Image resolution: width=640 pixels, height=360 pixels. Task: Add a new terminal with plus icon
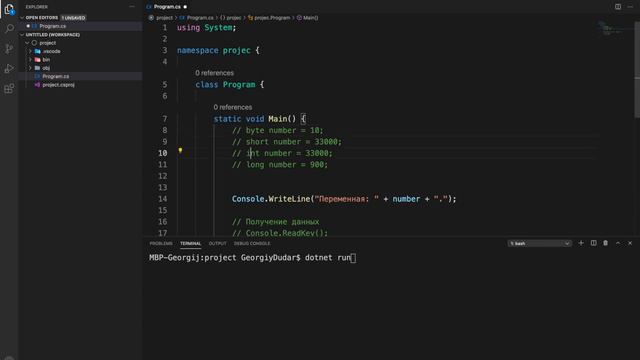click(581, 243)
